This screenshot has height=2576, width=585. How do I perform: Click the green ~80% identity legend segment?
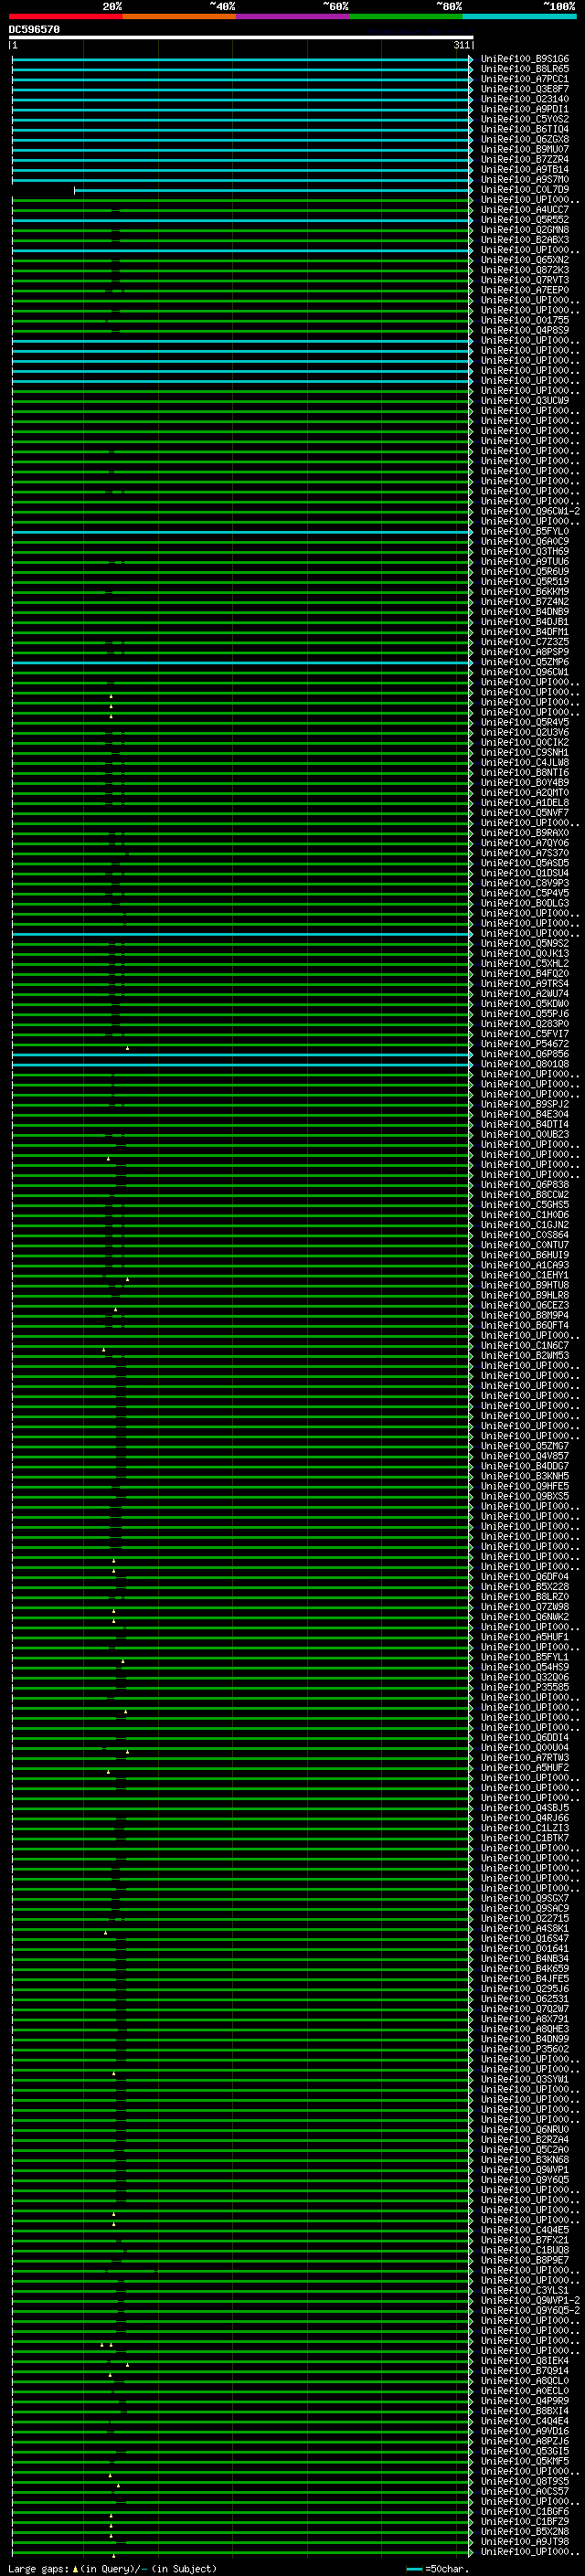coord(406,16)
